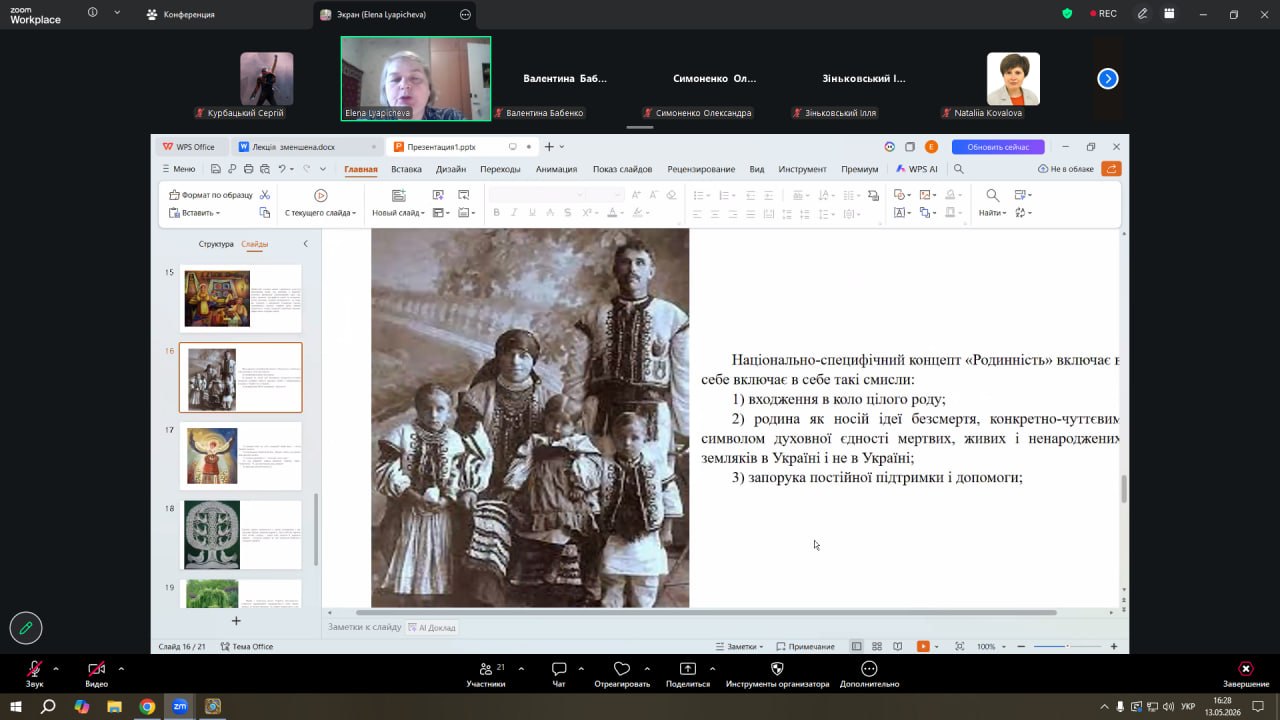Click the save icon in quick toolbar
Image resolution: width=1280 pixels, height=720 pixels.
(215, 169)
